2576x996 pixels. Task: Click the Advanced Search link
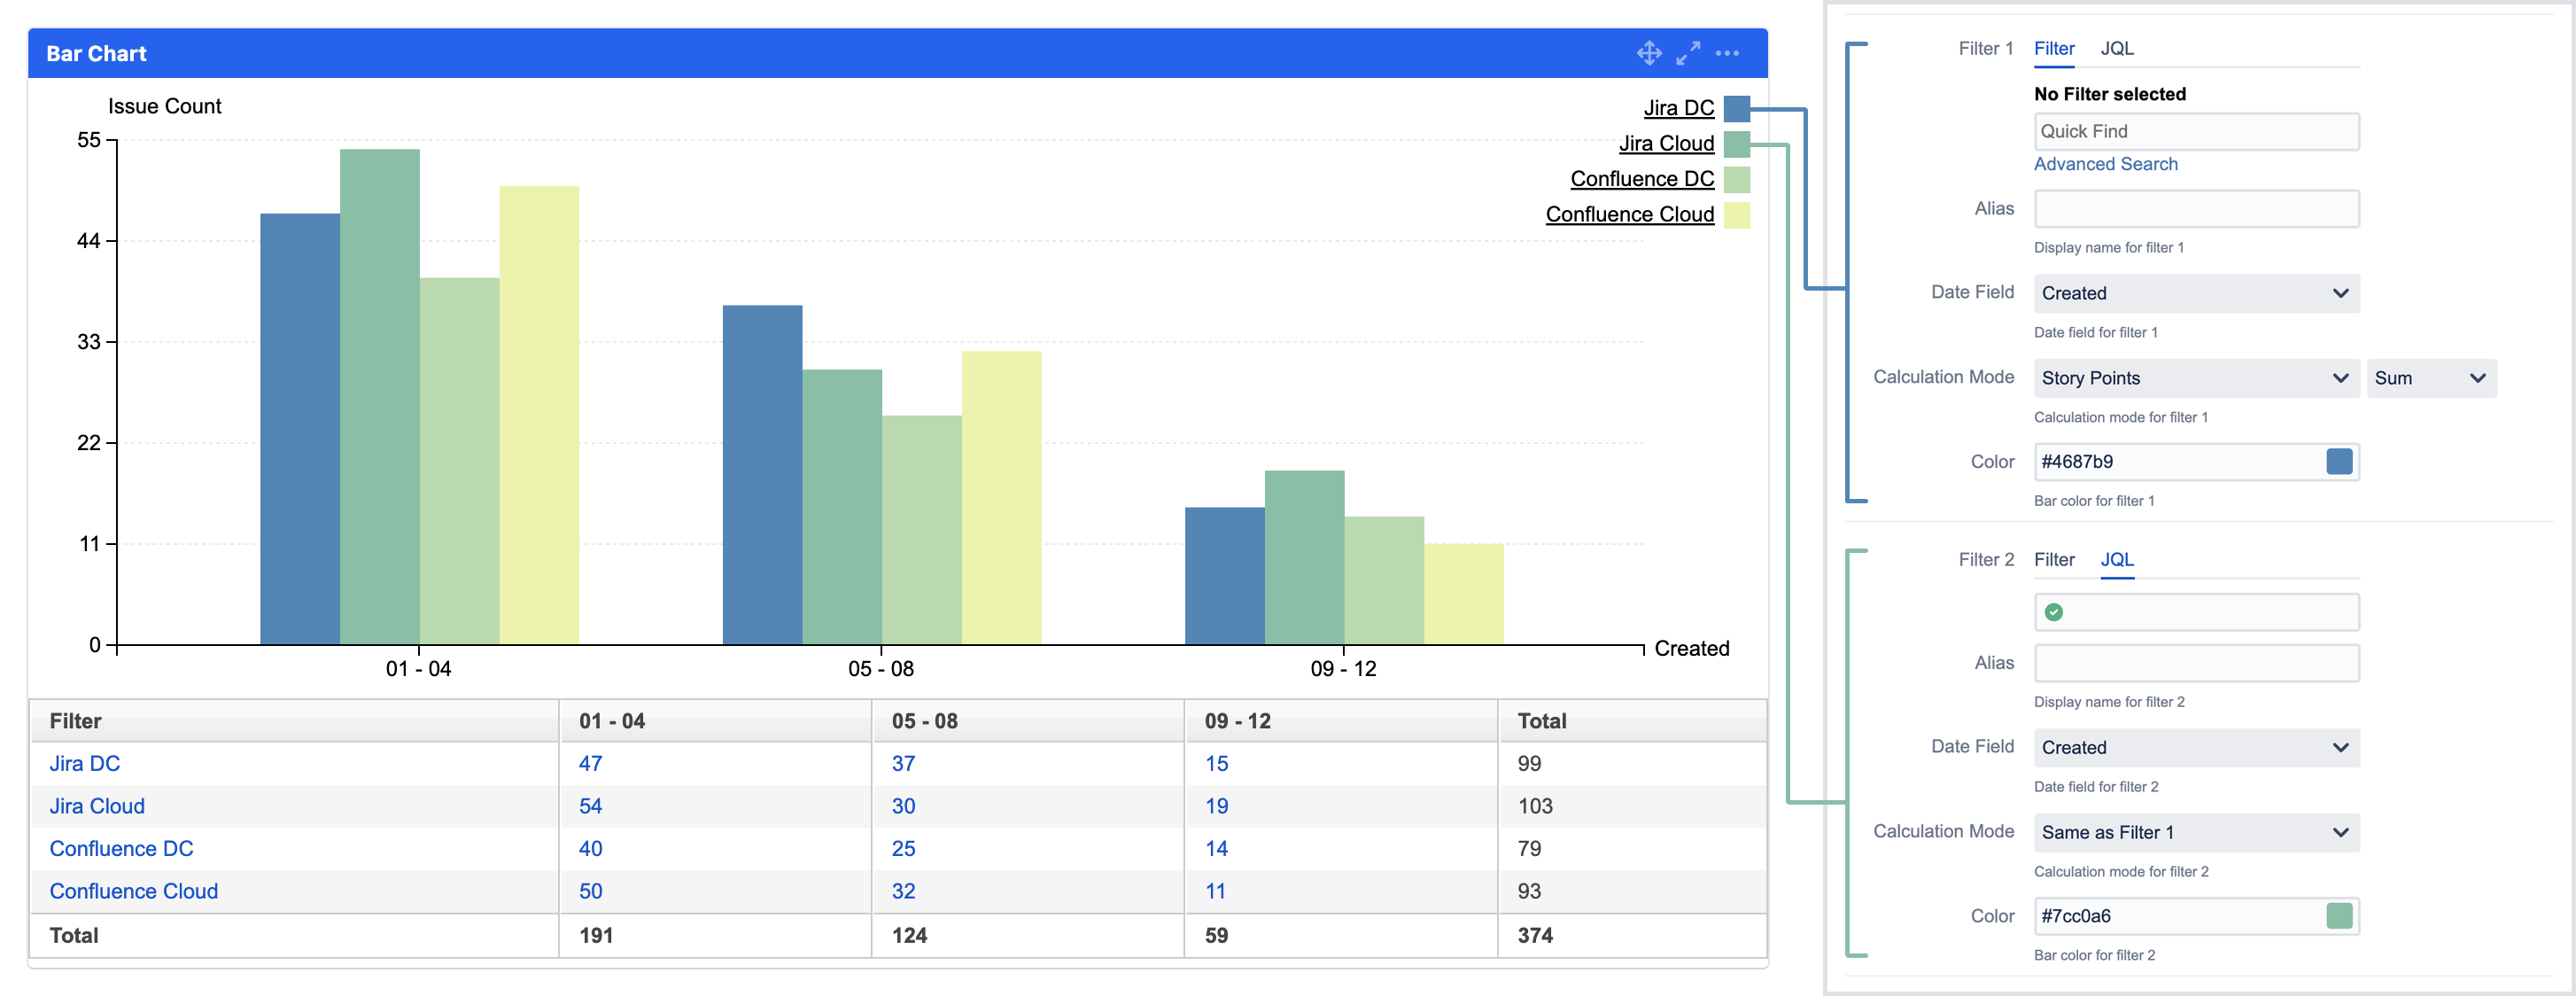pyautogui.click(x=2106, y=163)
